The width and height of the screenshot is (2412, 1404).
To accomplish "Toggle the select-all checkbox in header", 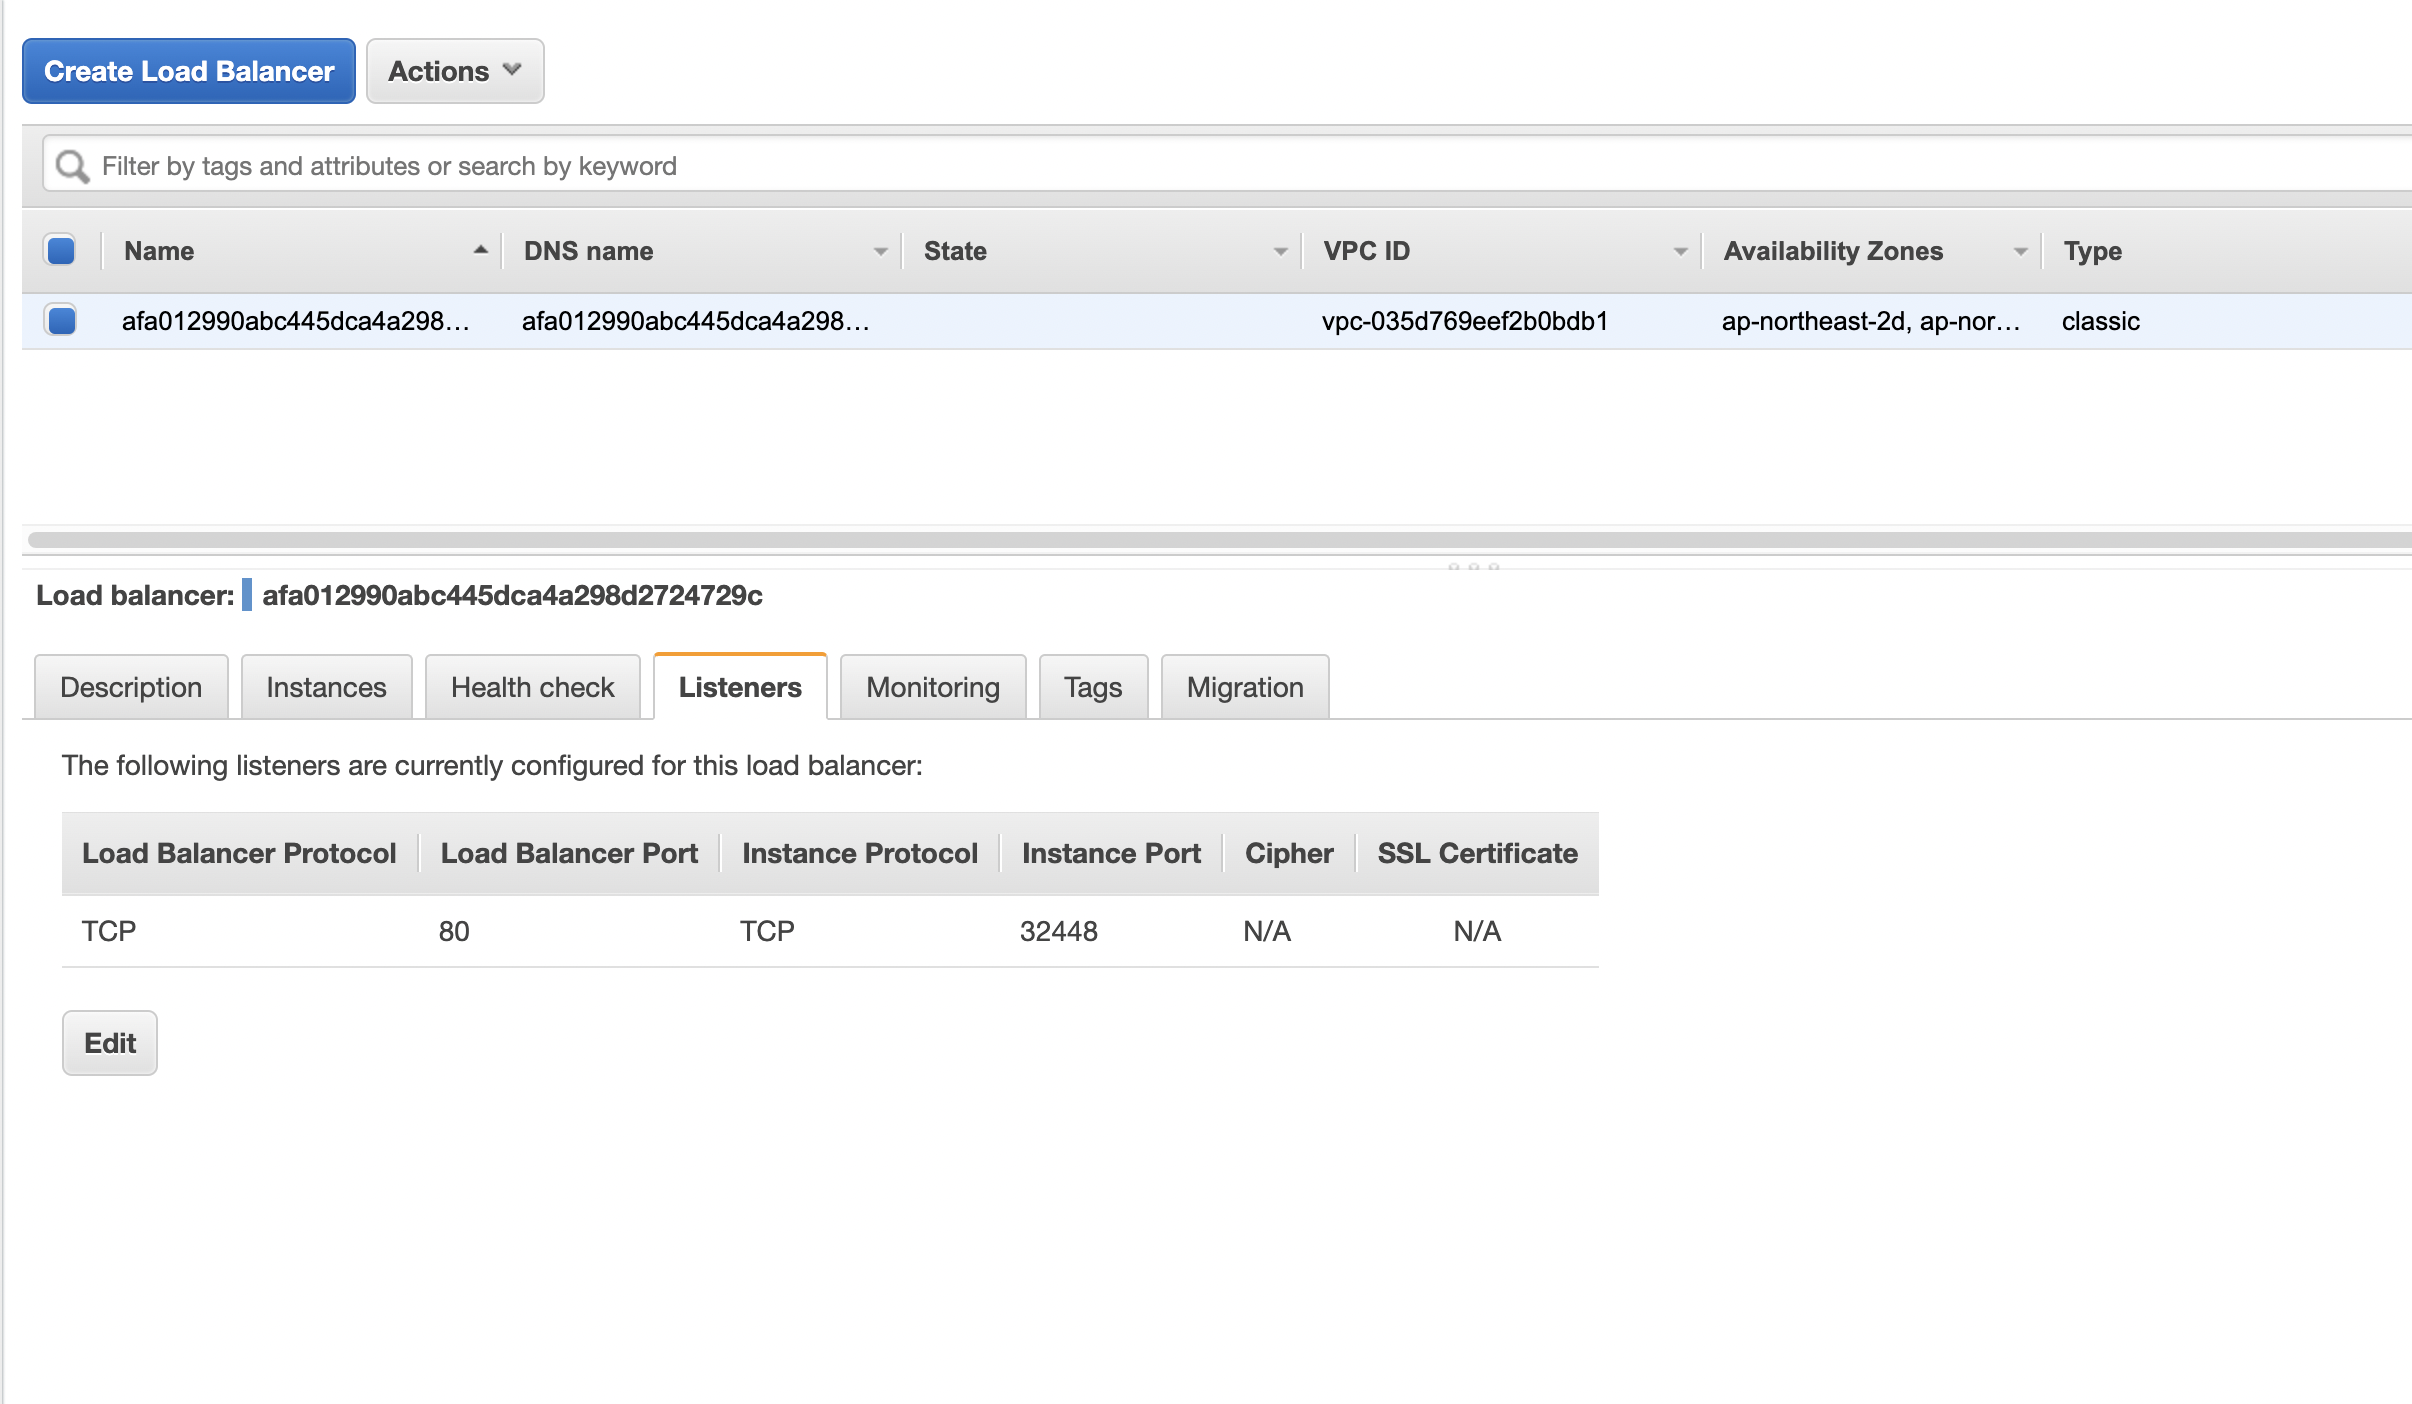I will 61,250.
